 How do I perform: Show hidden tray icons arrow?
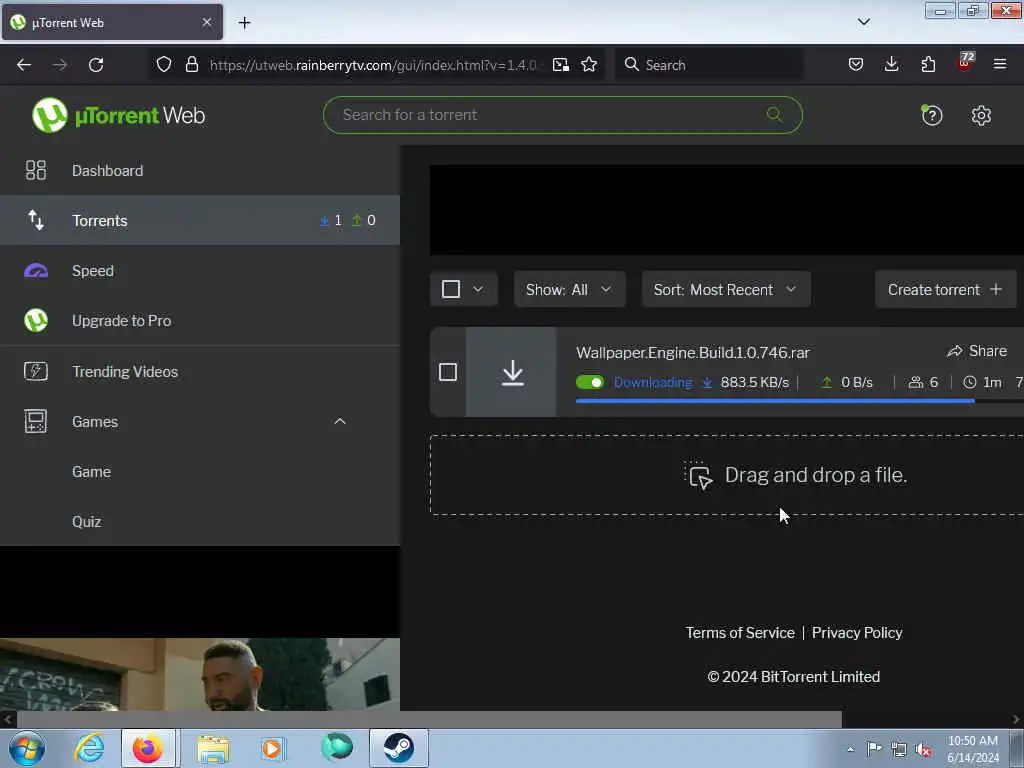pos(850,749)
